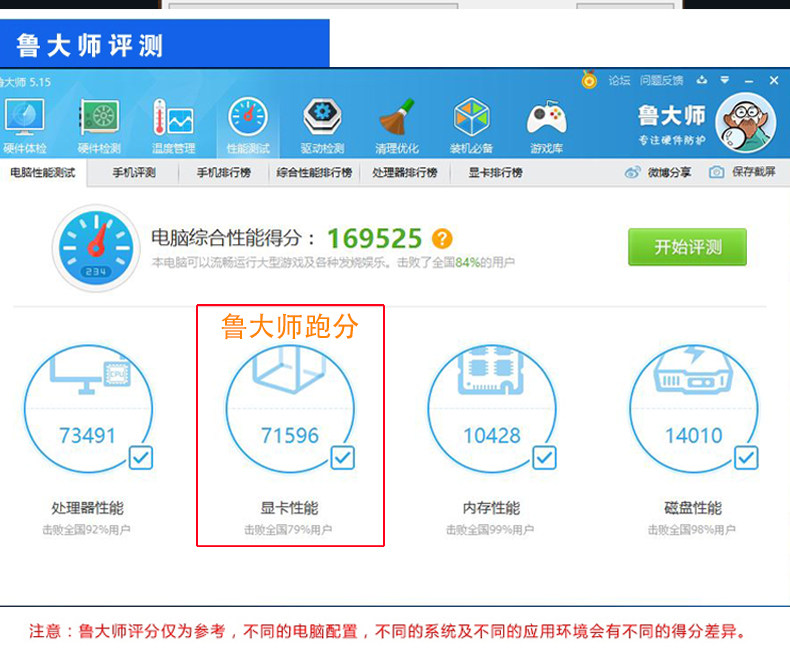Screen dimensions: 790x652
Task: Open 游戏库 game library controller icon
Action: pos(547,118)
